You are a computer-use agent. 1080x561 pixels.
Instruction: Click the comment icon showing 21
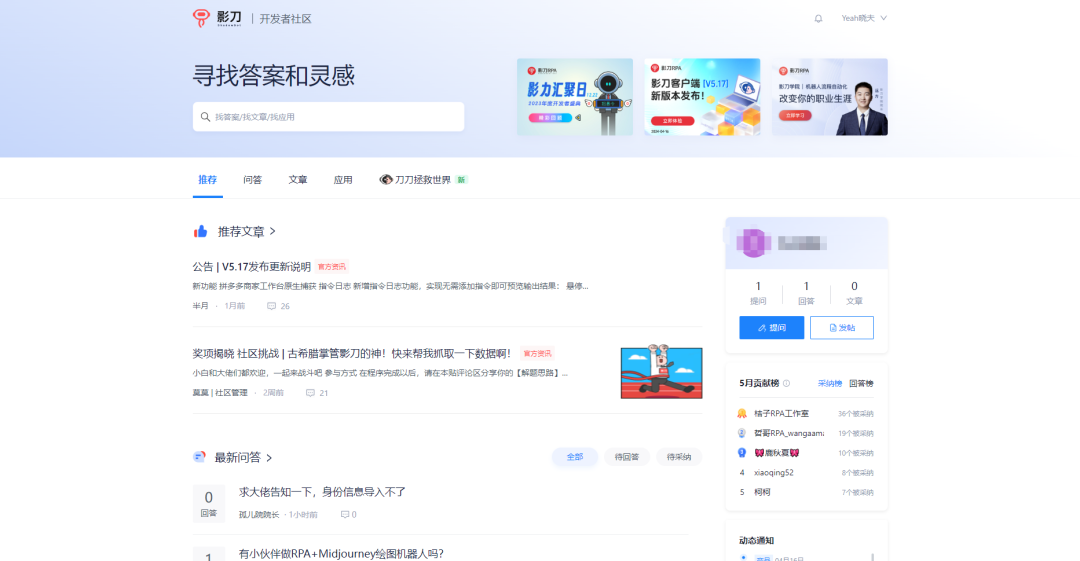click(310, 393)
